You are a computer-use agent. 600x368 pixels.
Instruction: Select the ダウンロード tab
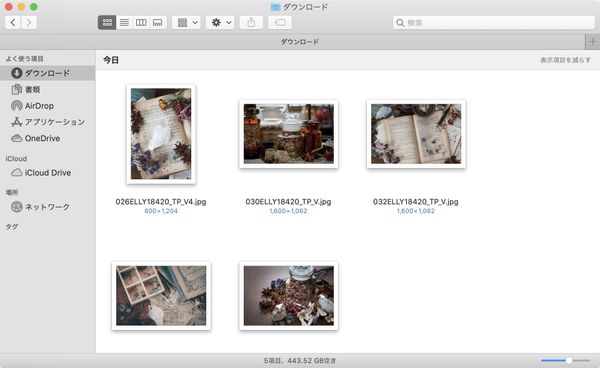click(x=293, y=42)
